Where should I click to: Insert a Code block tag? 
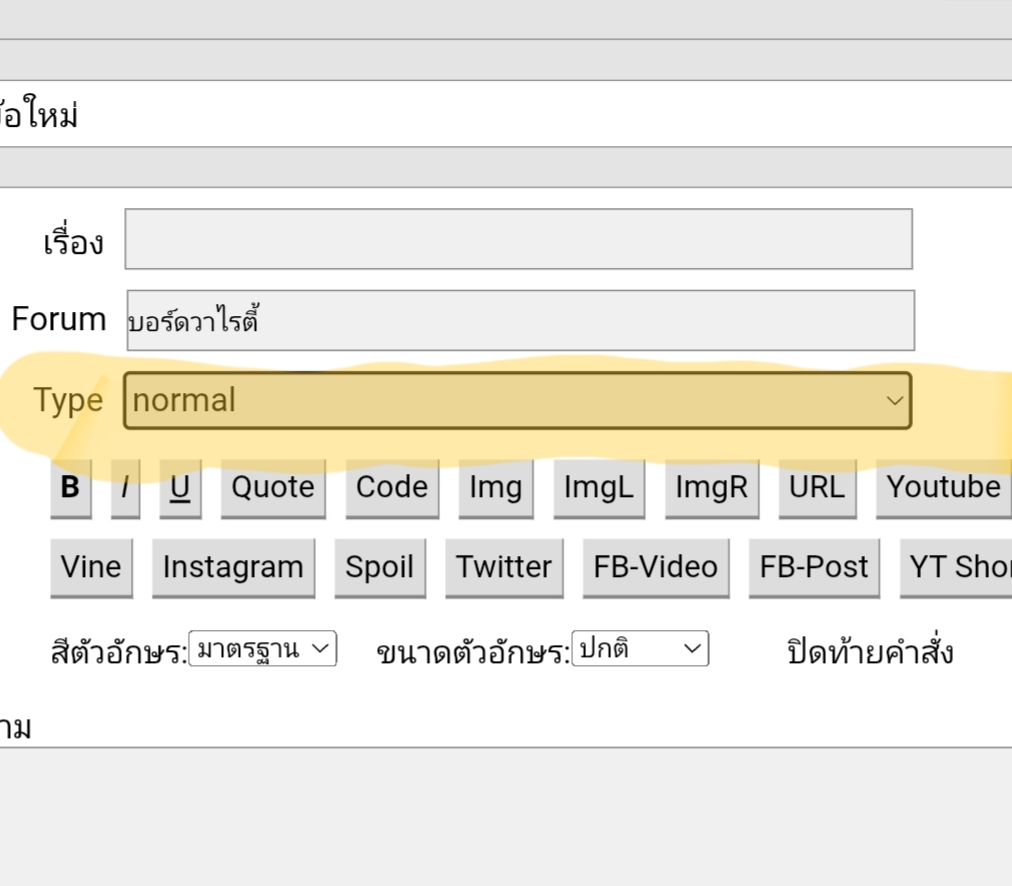point(392,488)
